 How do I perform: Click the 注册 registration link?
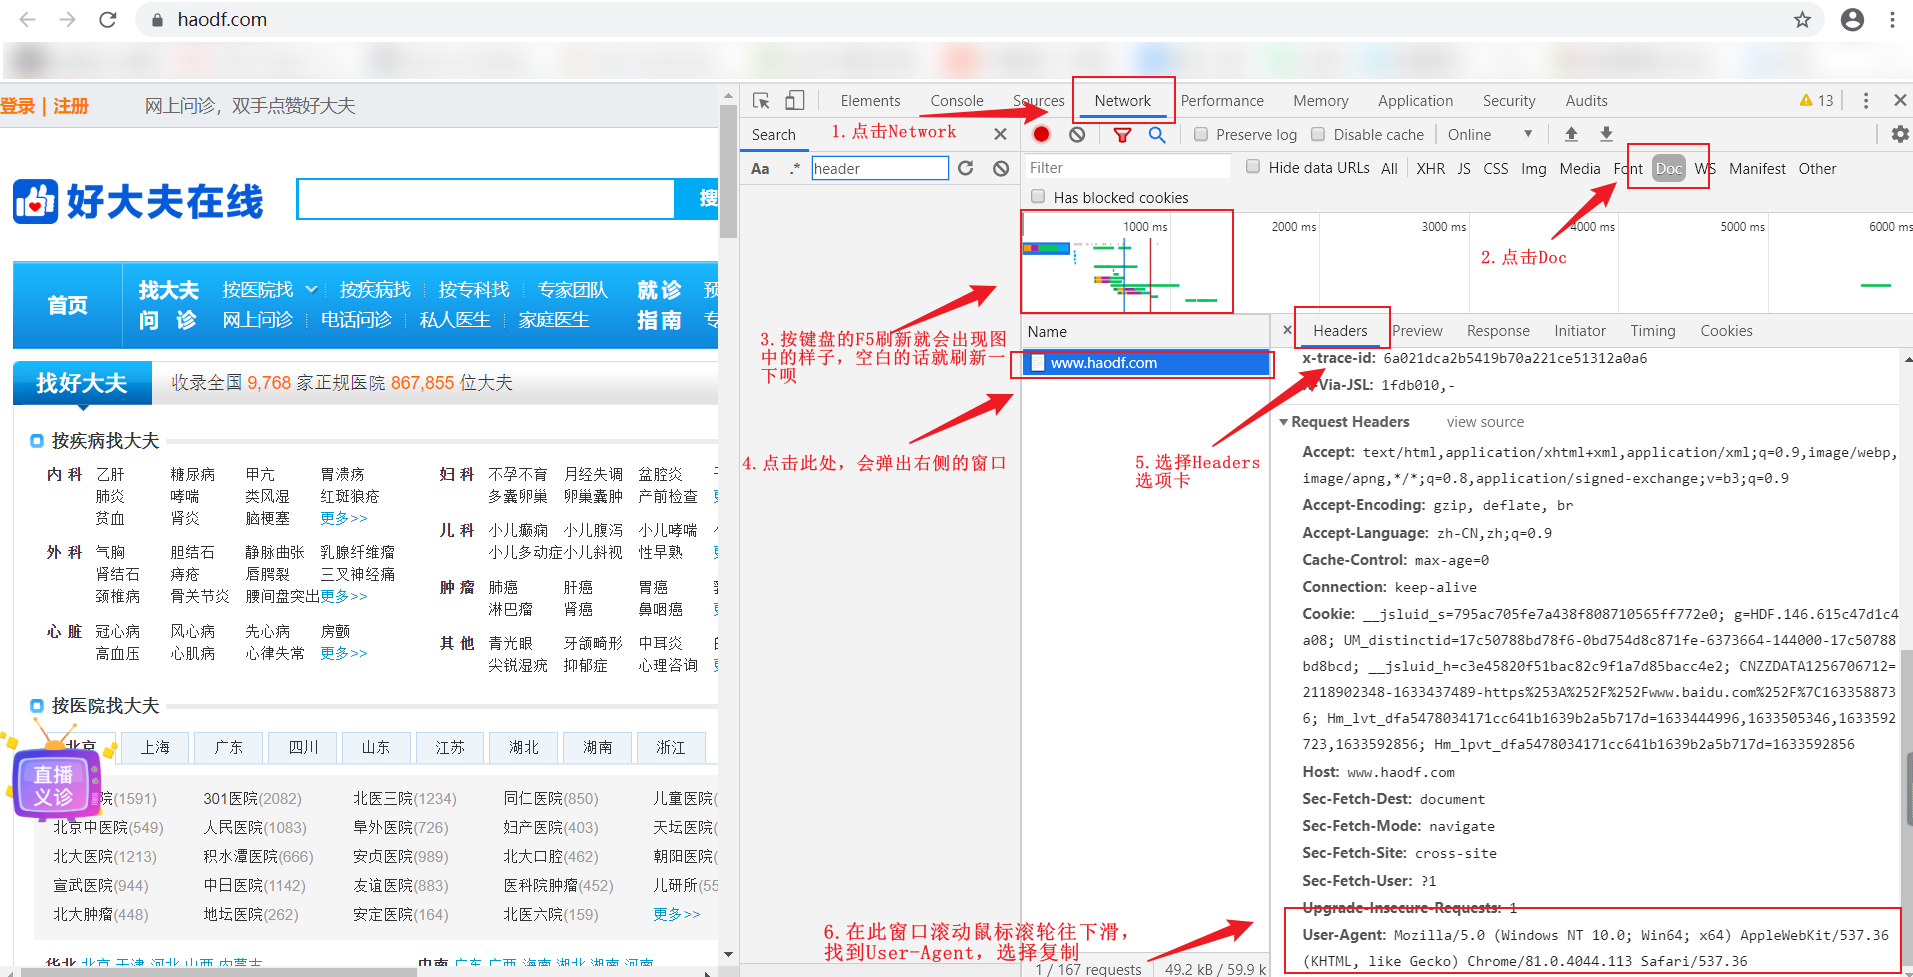[x=70, y=105]
